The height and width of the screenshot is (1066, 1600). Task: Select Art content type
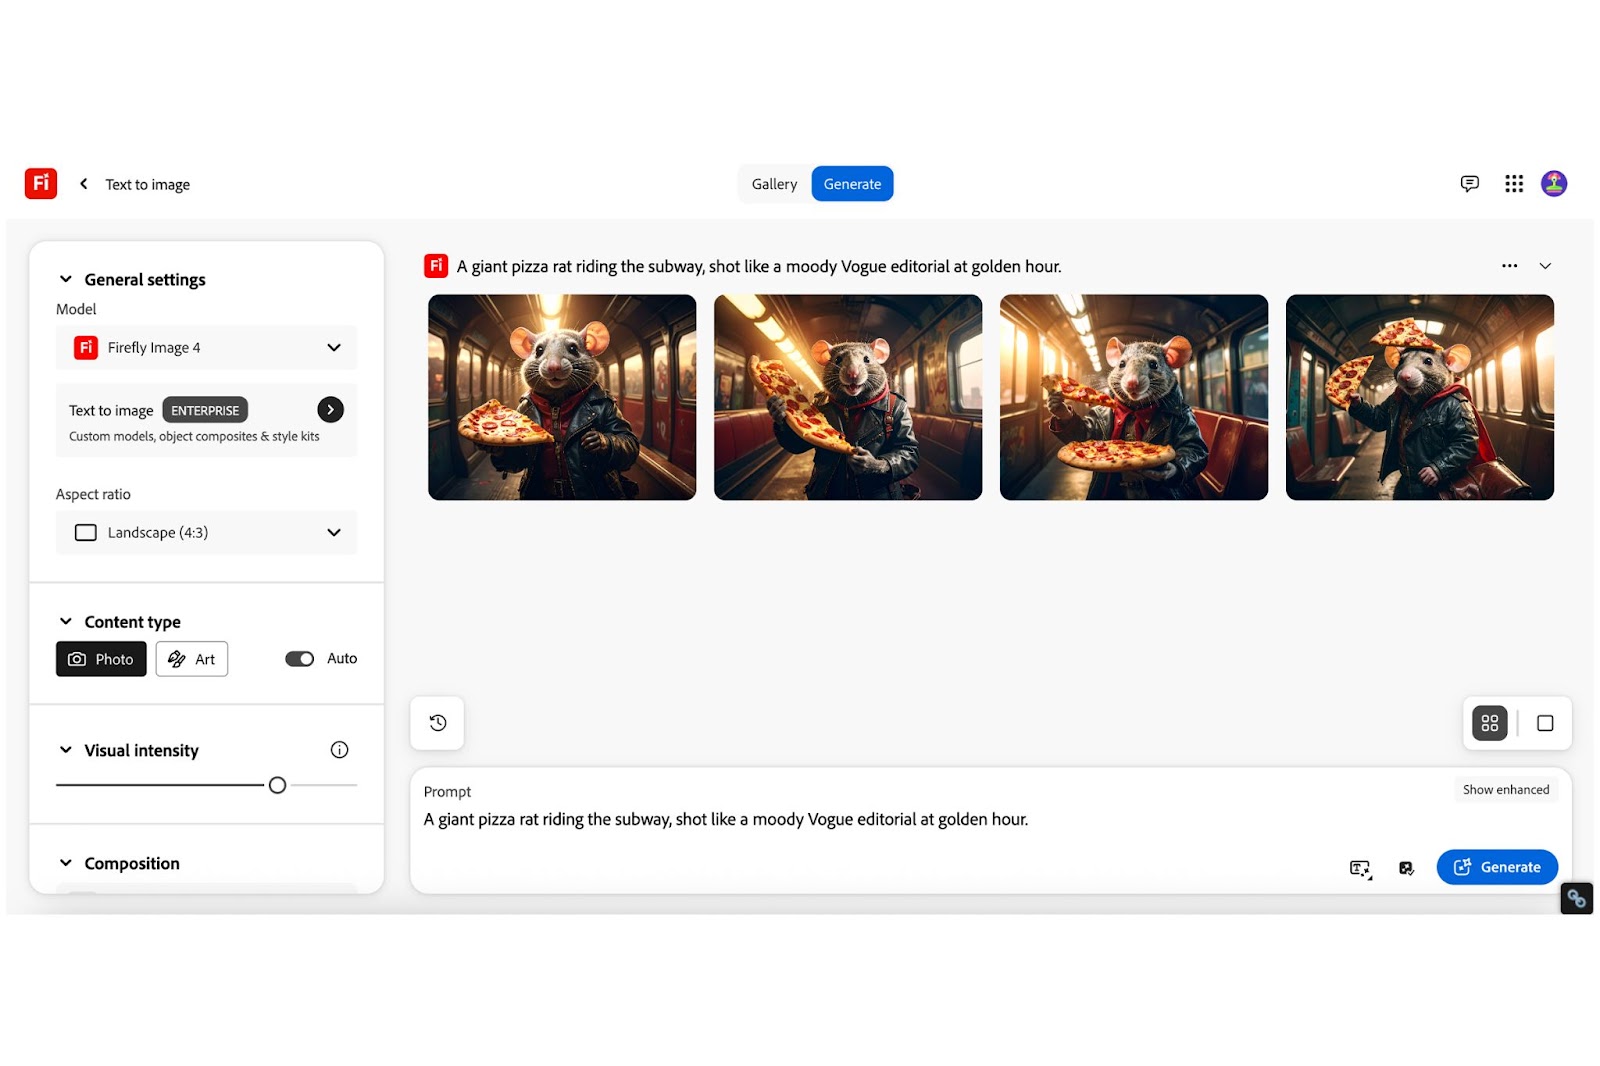[192, 659]
